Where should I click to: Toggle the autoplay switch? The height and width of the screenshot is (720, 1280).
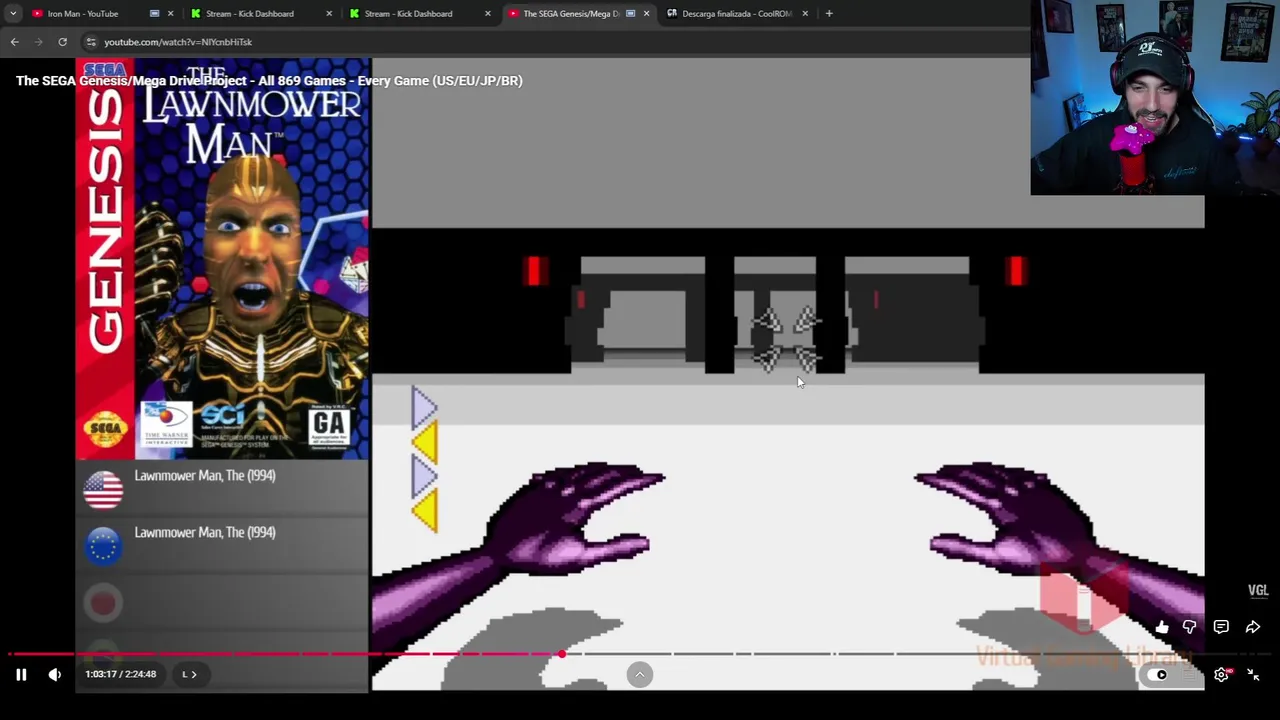point(1156,675)
